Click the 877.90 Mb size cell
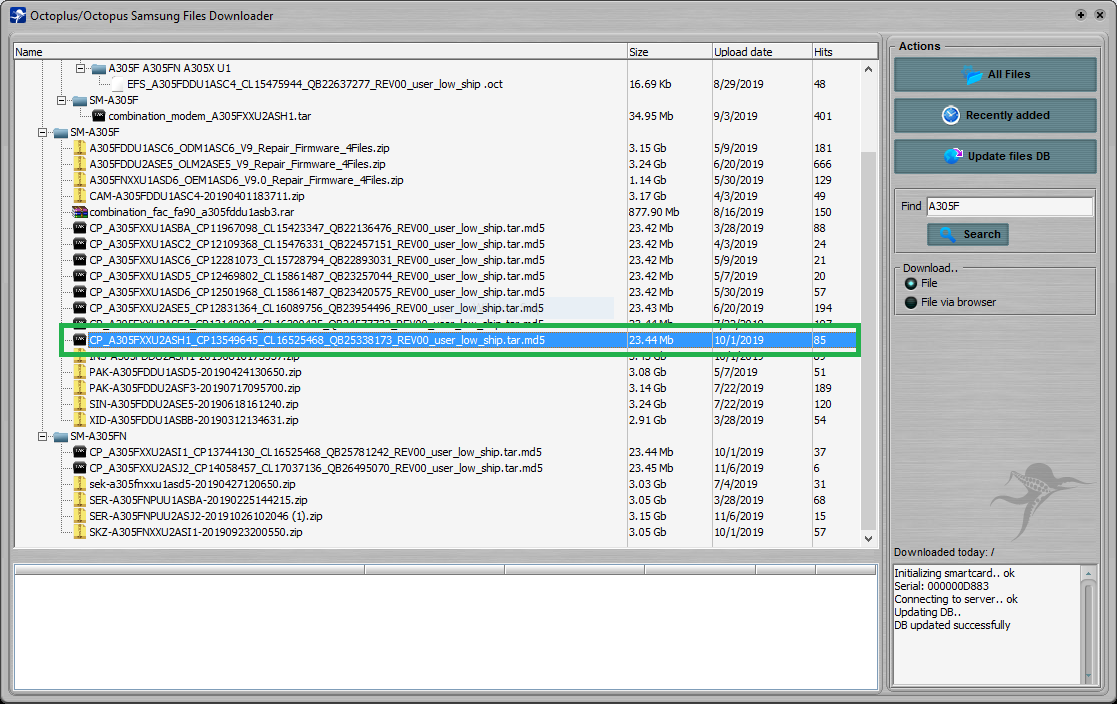The image size is (1117, 704). point(654,212)
